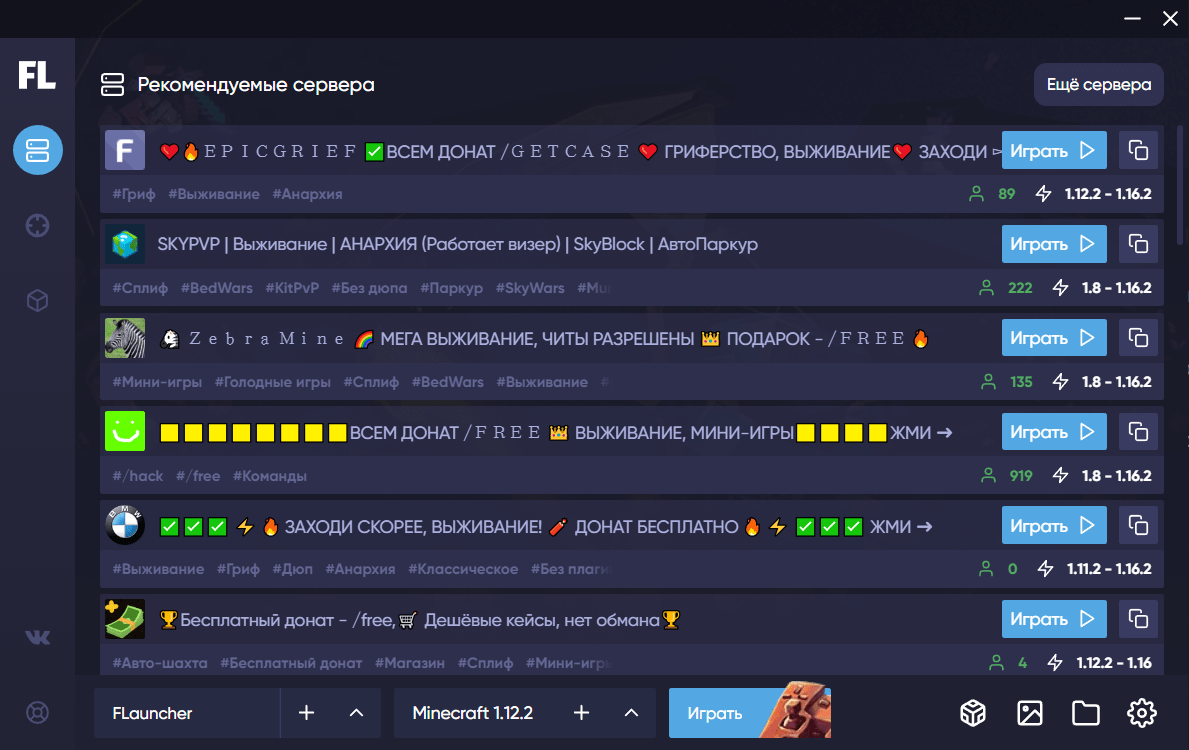Click the FL logo
Viewport: 1189px width, 750px height.
37,75
